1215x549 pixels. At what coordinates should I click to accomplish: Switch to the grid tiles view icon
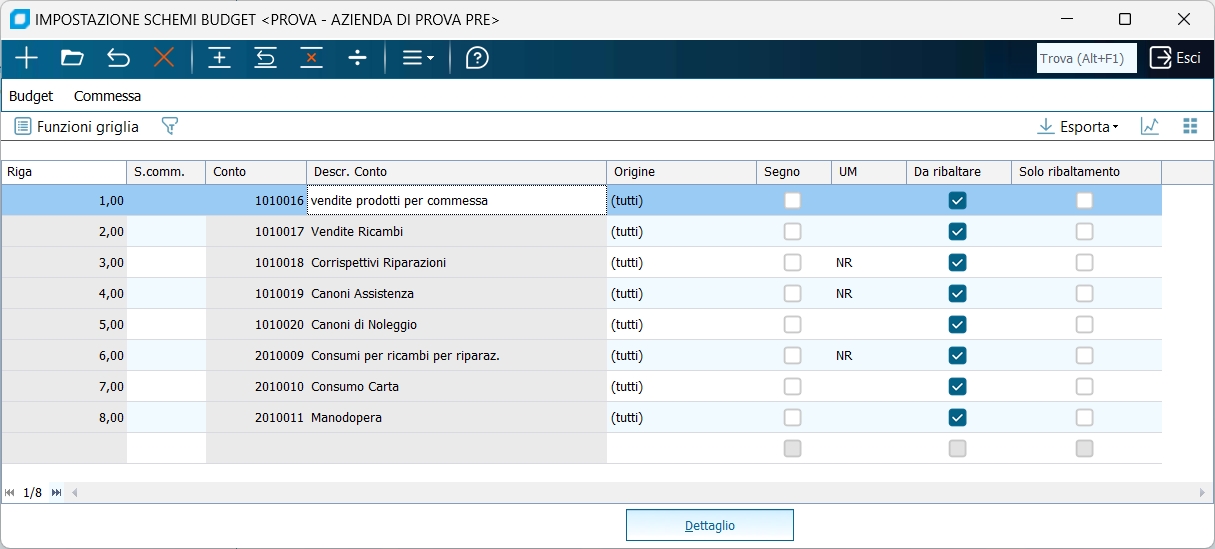1190,126
